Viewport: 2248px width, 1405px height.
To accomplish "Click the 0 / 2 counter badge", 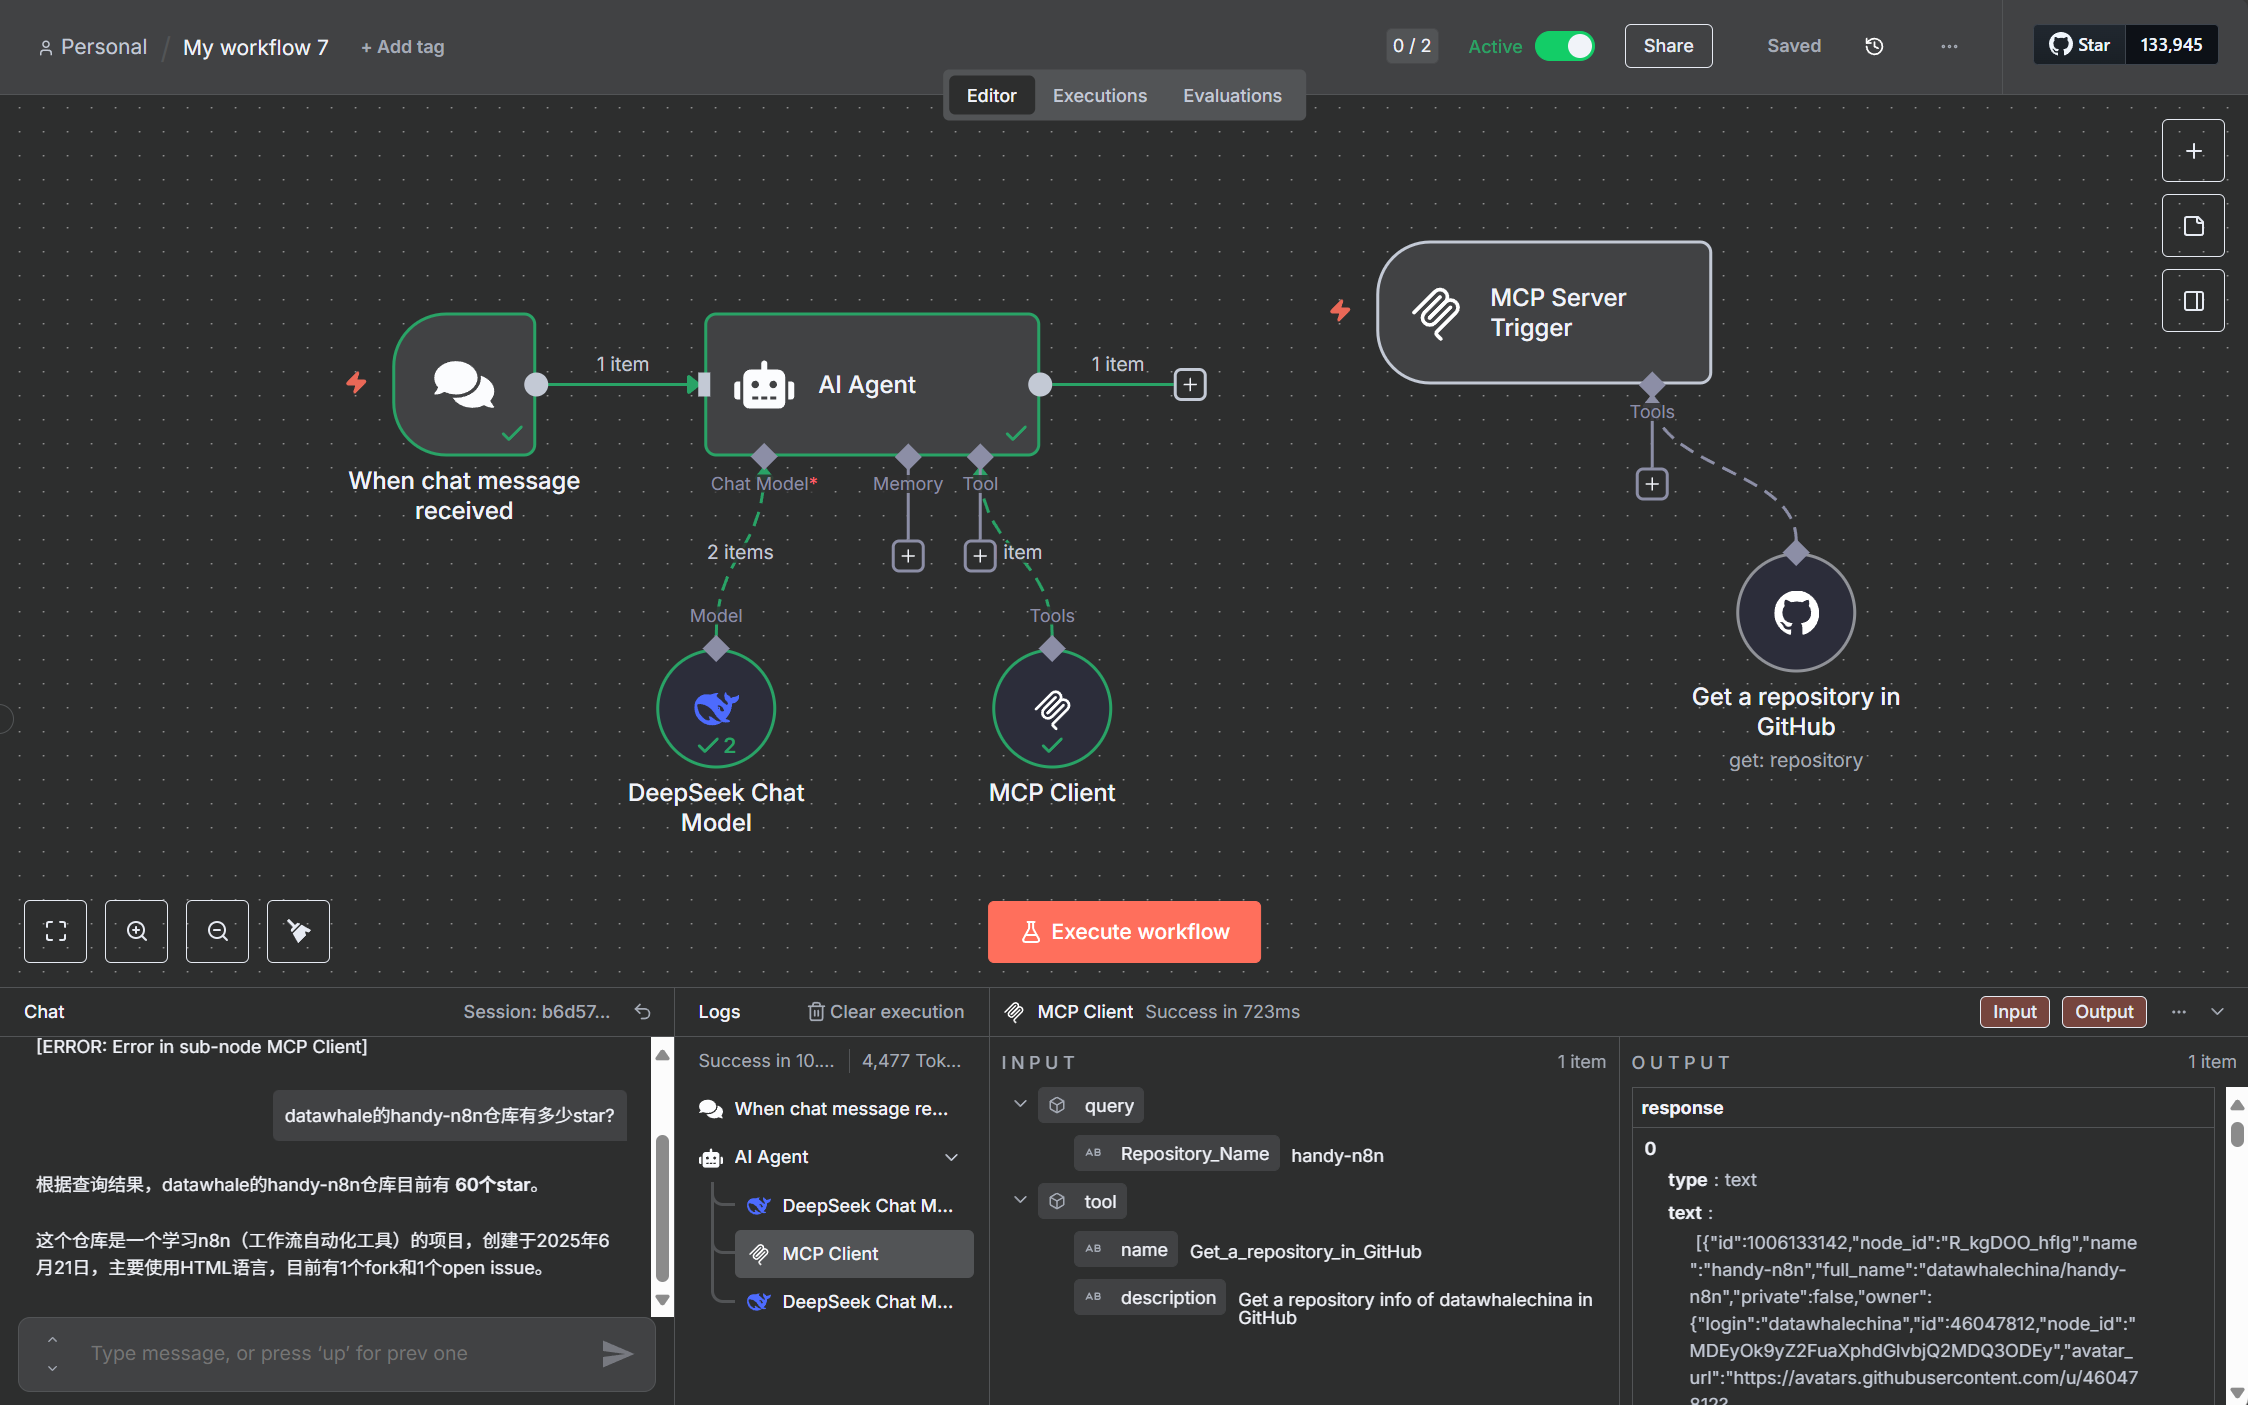I will (x=1412, y=46).
